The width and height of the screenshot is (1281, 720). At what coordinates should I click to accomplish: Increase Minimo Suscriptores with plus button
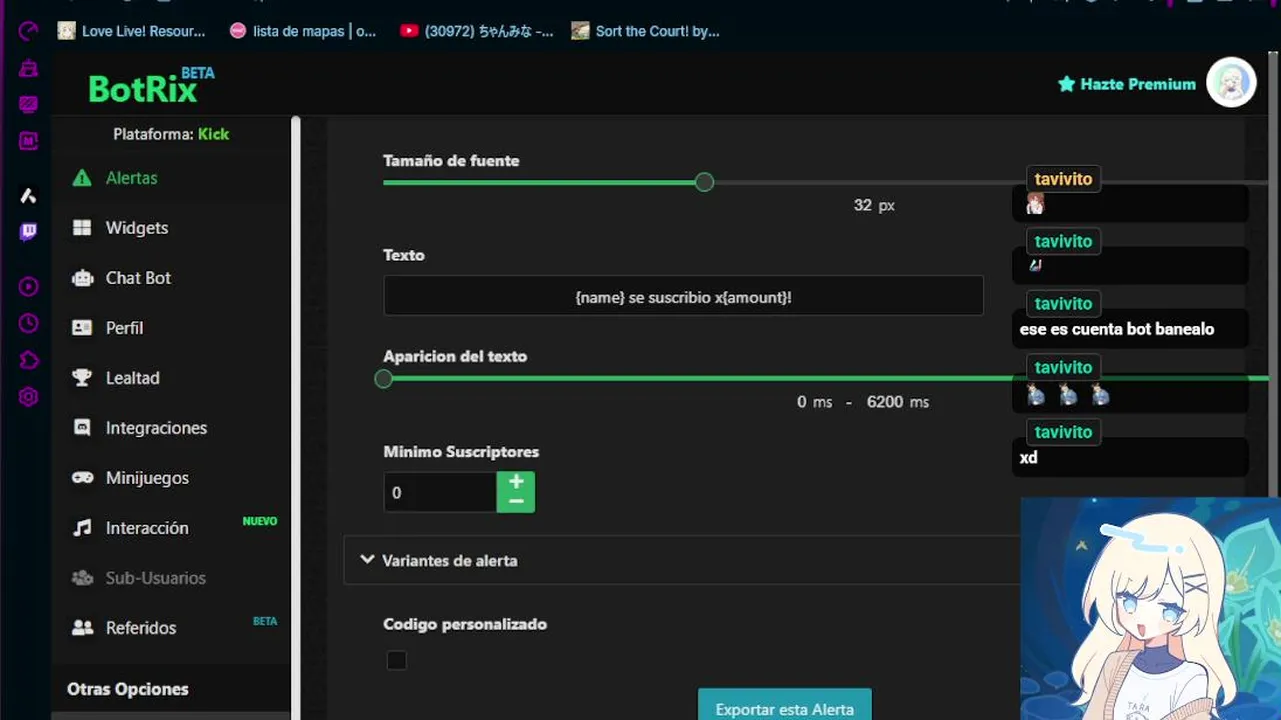[x=516, y=481]
